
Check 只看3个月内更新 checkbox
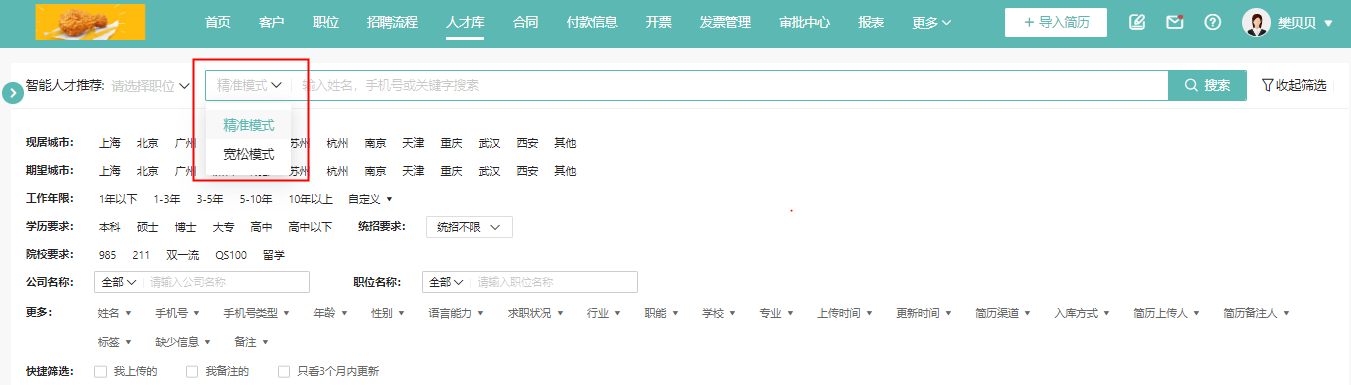(284, 372)
